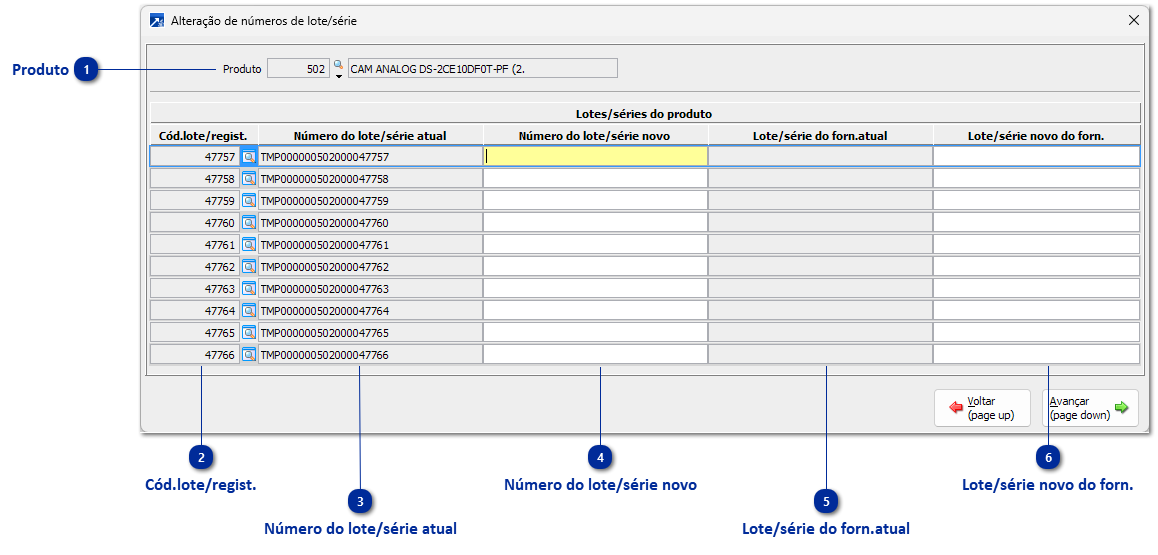Click new supplier lot field for 47760
Viewport: 1158px width, 555px height.
[x=1036, y=222]
